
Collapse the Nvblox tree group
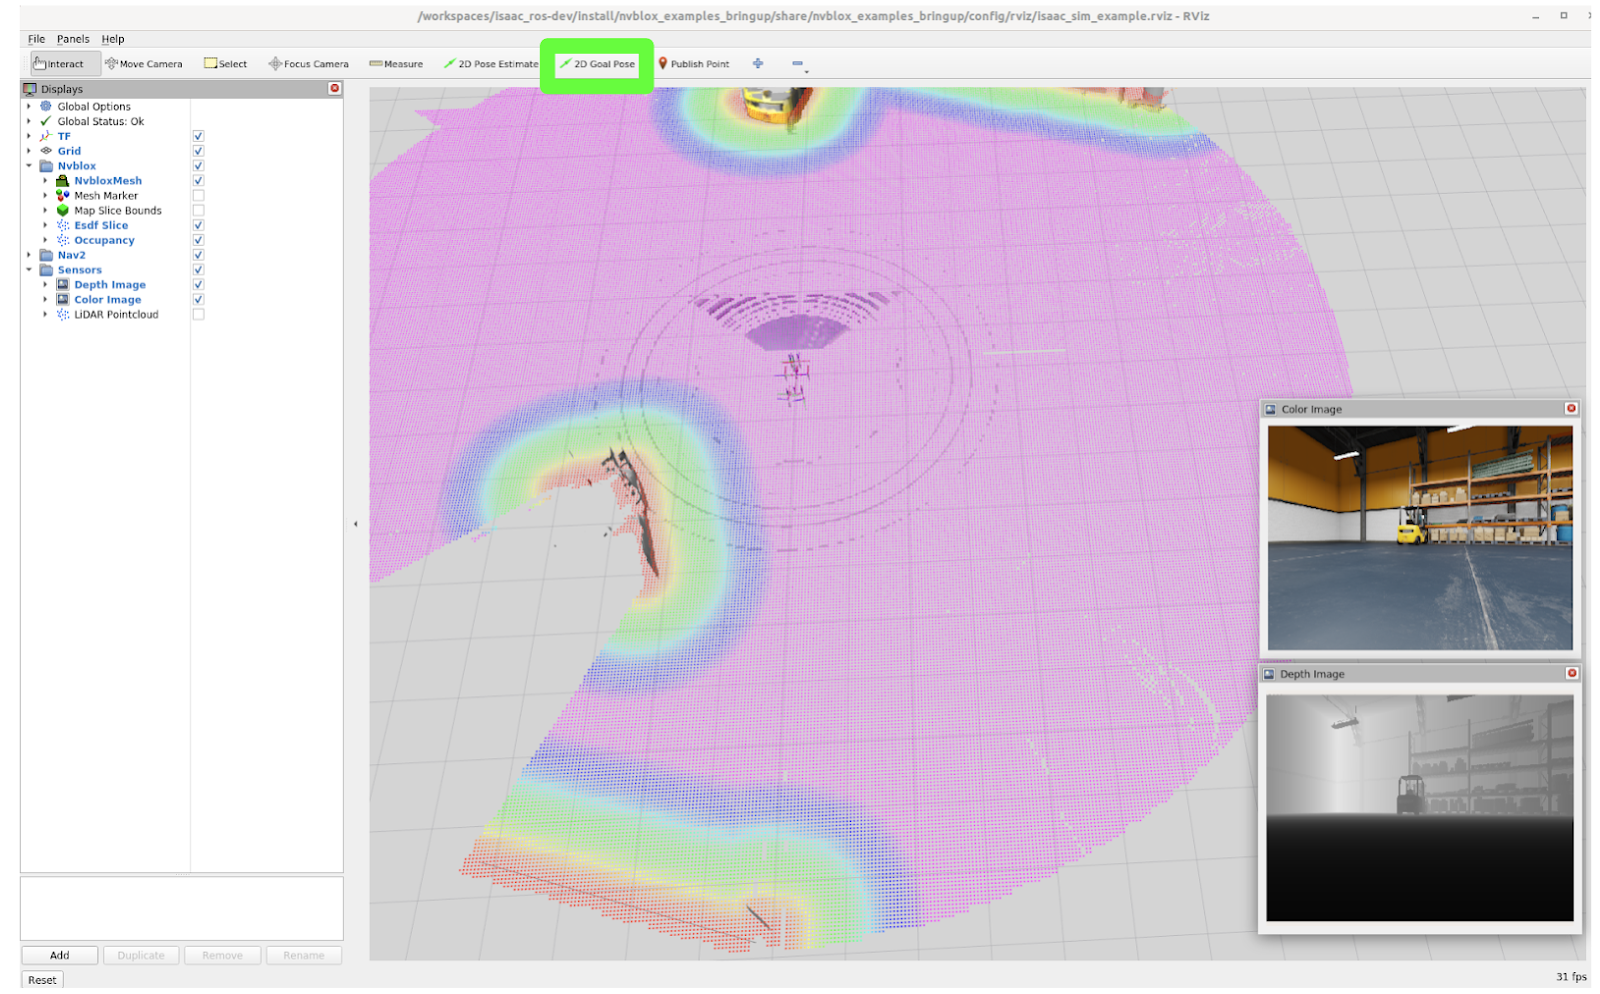(x=29, y=166)
